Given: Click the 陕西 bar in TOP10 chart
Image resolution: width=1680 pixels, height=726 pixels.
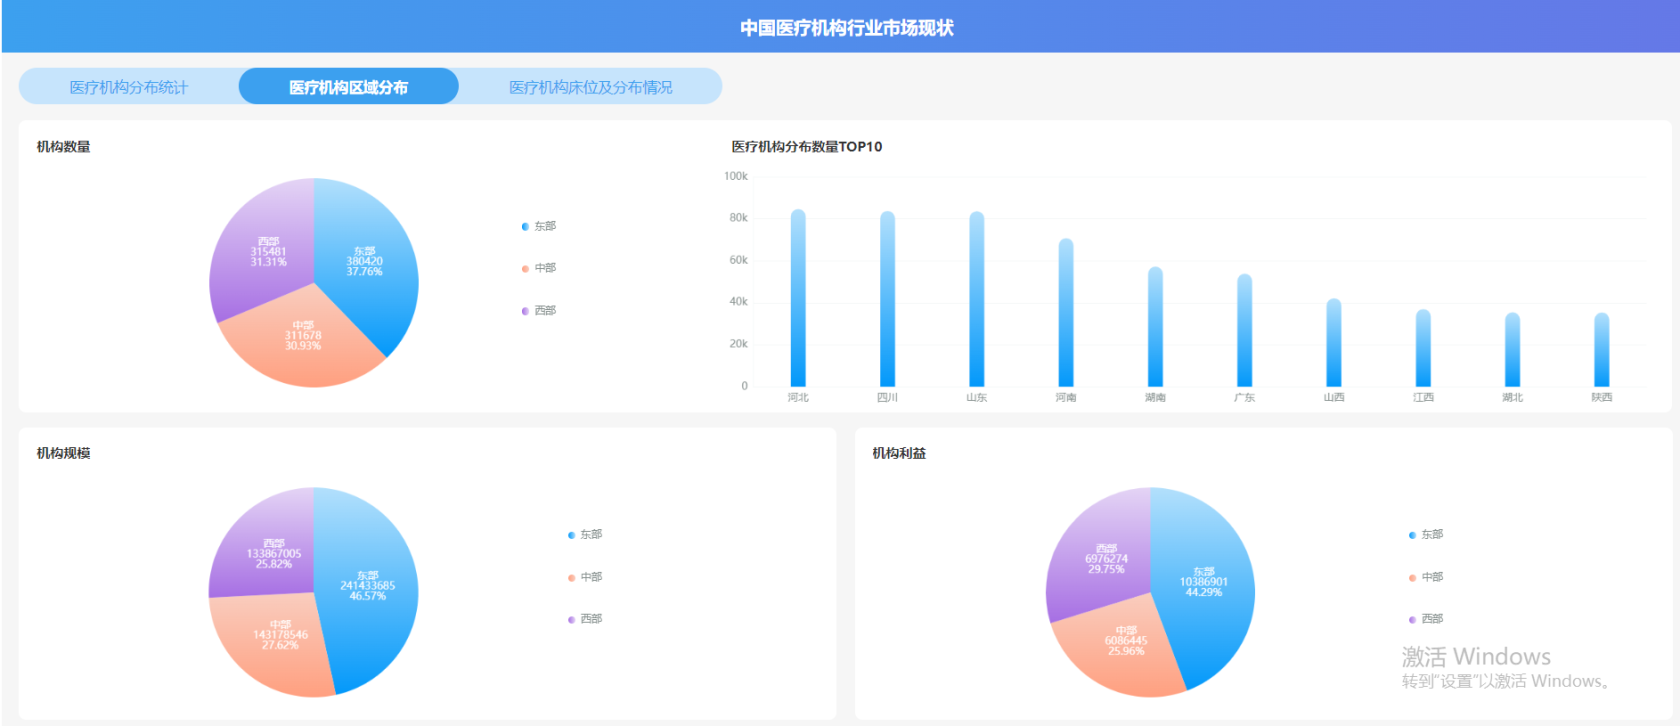Looking at the screenshot, I should pos(1602,350).
